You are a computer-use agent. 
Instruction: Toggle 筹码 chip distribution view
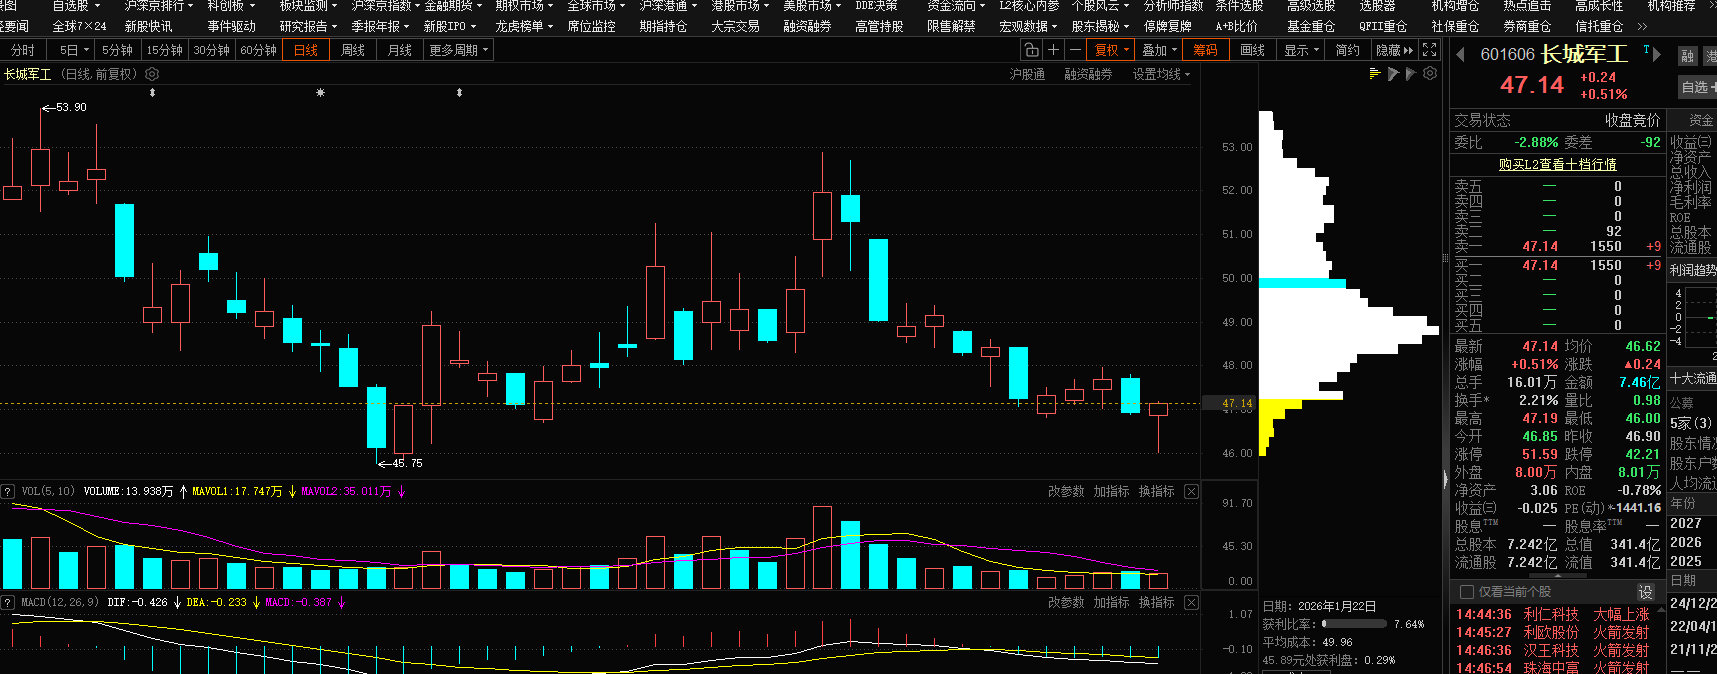(1205, 49)
